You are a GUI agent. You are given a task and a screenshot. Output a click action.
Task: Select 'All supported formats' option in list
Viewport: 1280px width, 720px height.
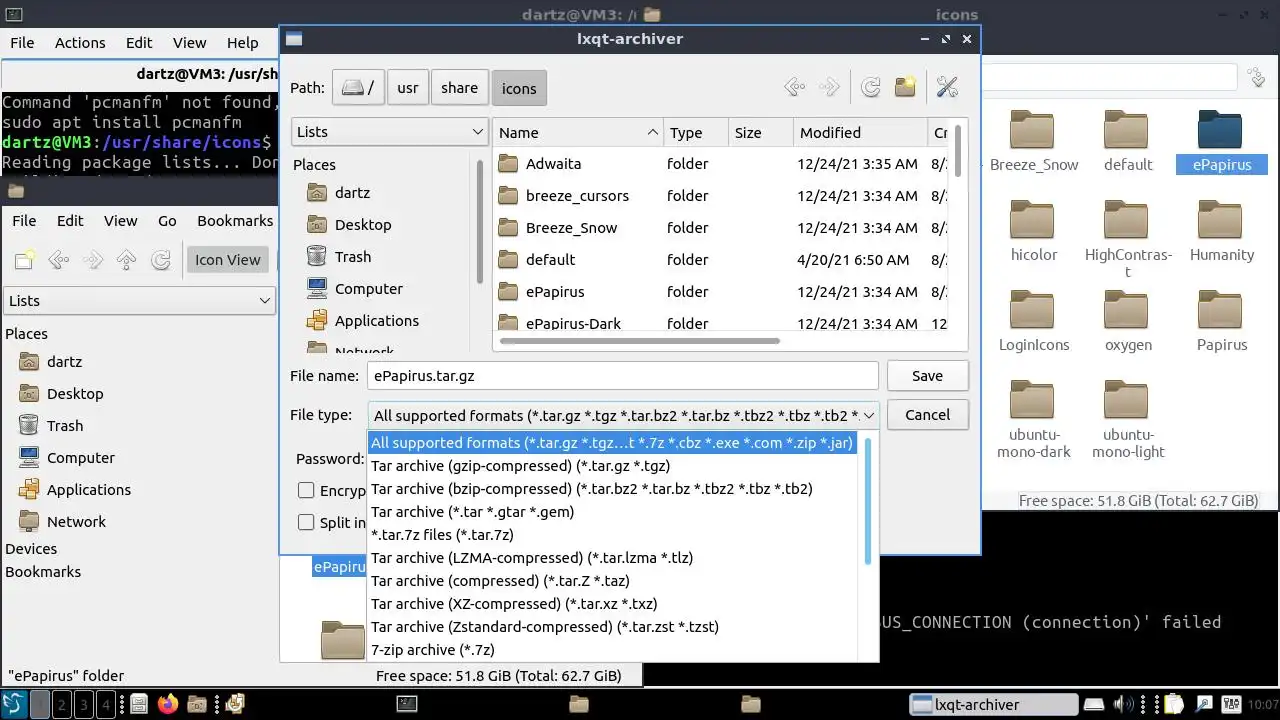tap(612, 443)
